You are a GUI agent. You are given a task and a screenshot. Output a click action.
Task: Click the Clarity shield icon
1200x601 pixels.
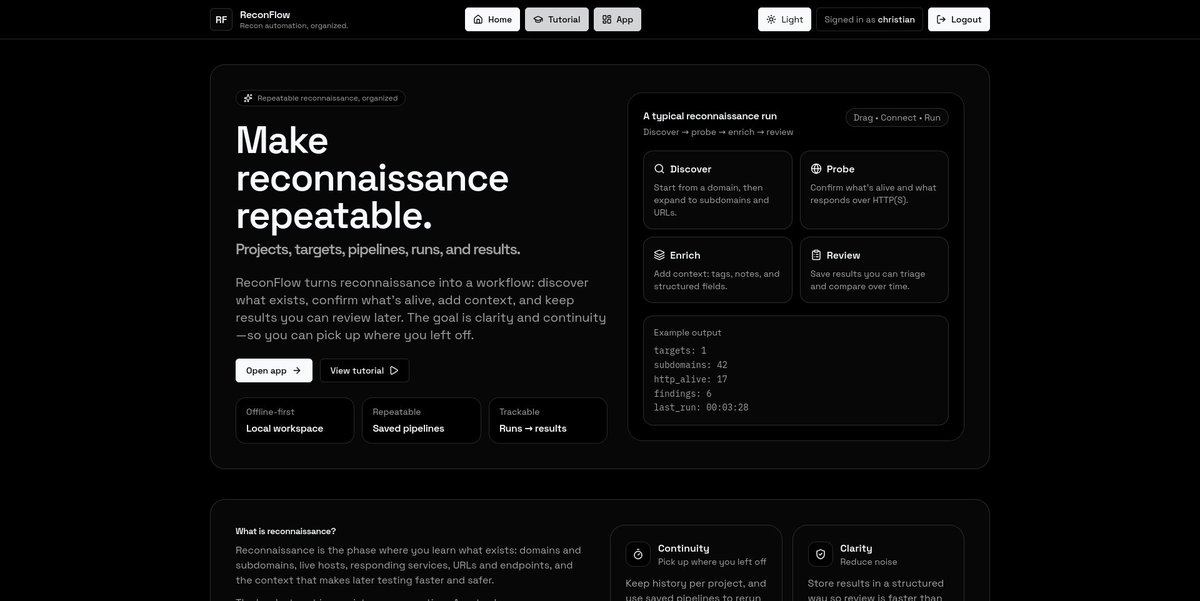820,554
